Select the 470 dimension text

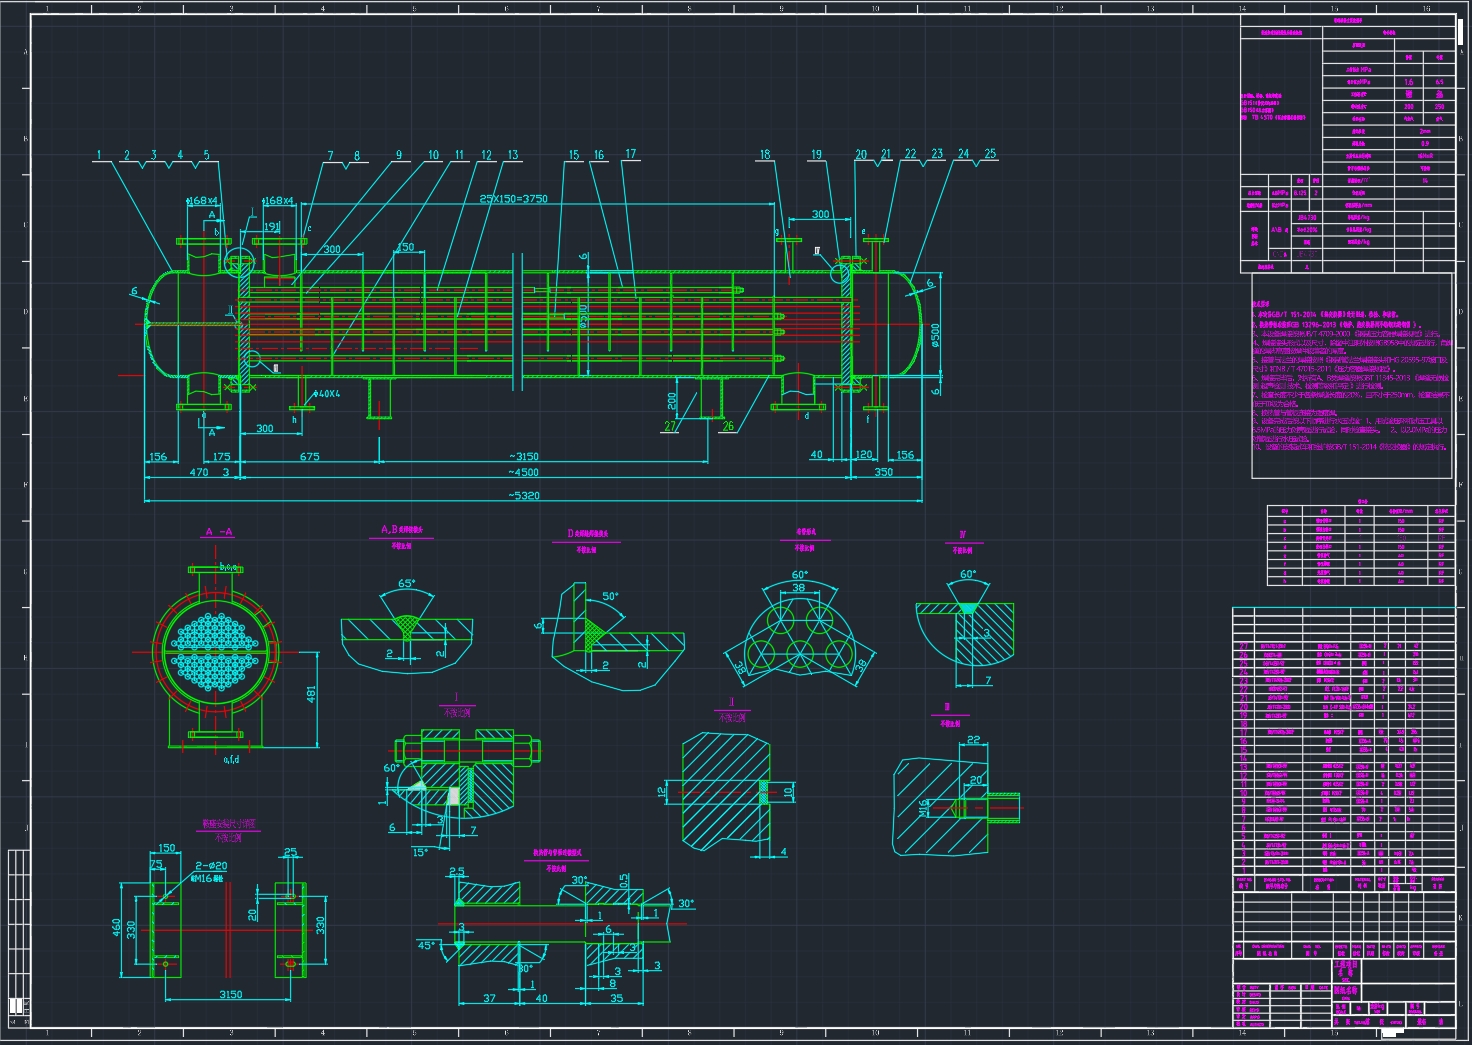click(199, 472)
